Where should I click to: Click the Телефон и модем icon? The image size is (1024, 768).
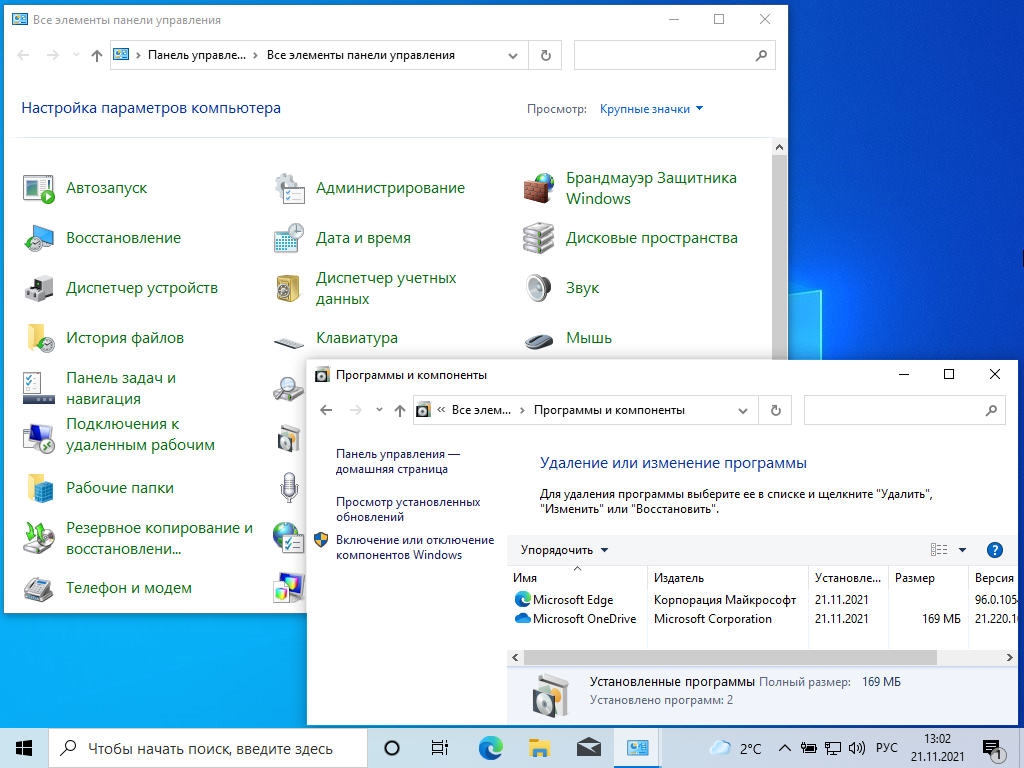tap(39, 588)
